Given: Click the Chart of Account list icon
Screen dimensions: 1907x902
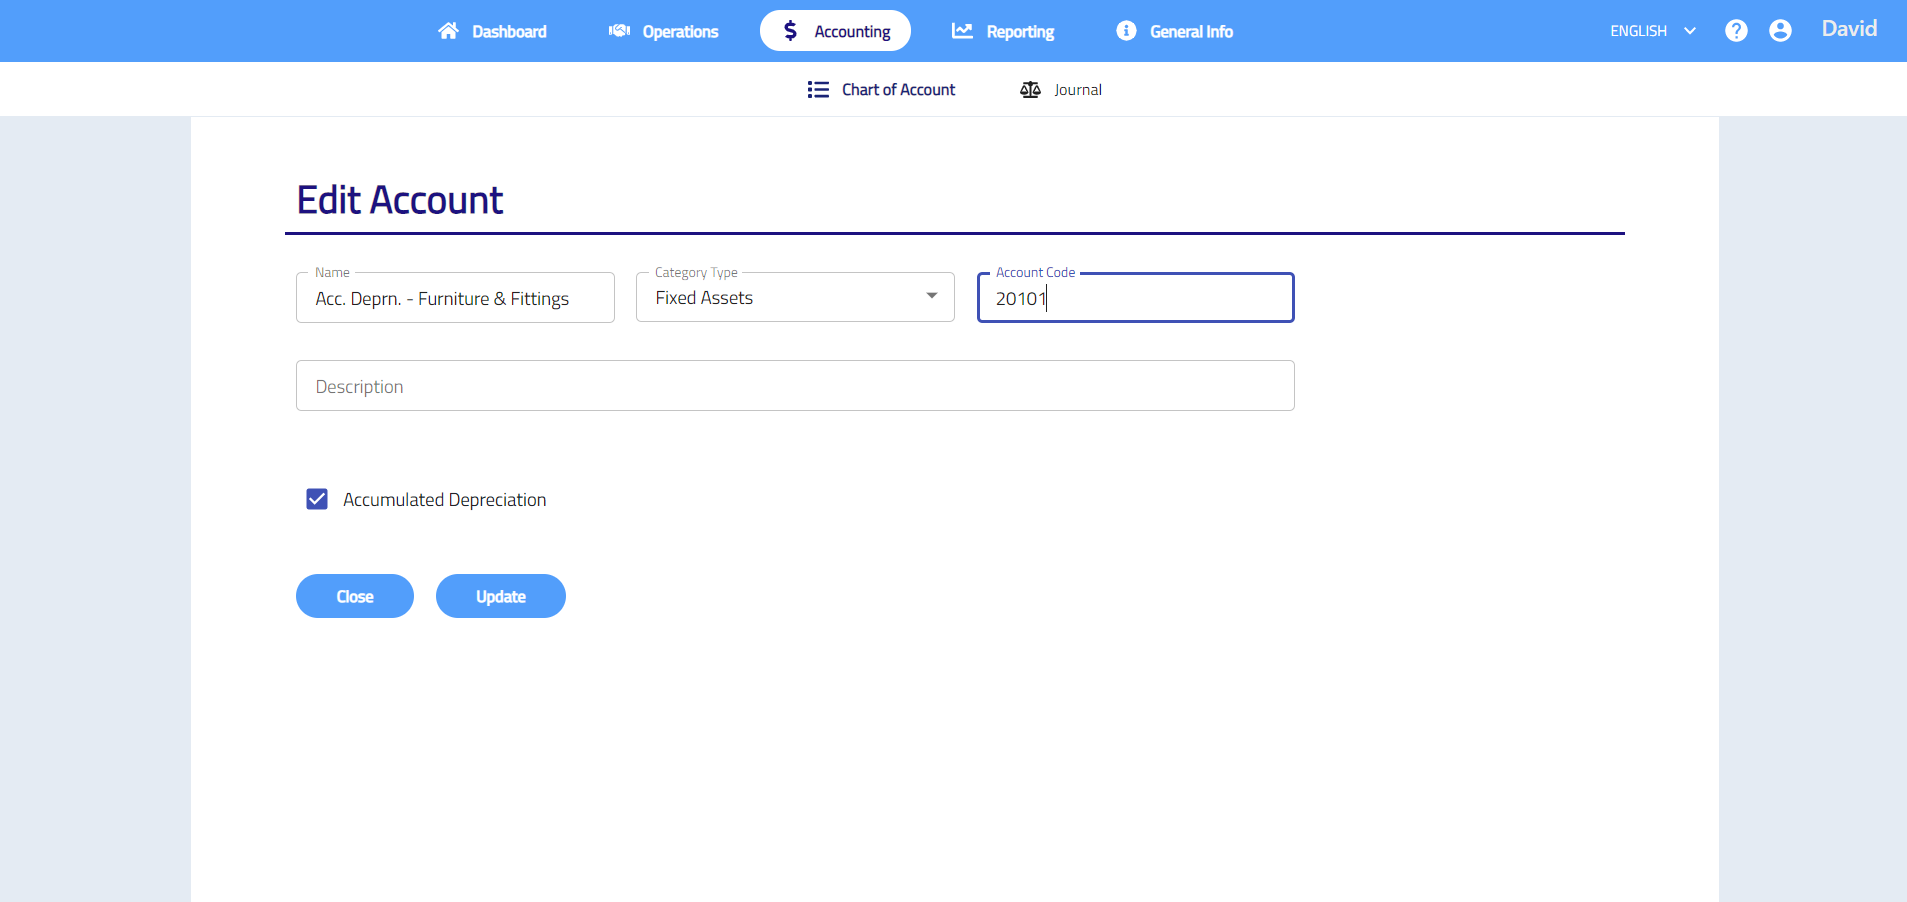Looking at the screenshot, I should point(818,90).
